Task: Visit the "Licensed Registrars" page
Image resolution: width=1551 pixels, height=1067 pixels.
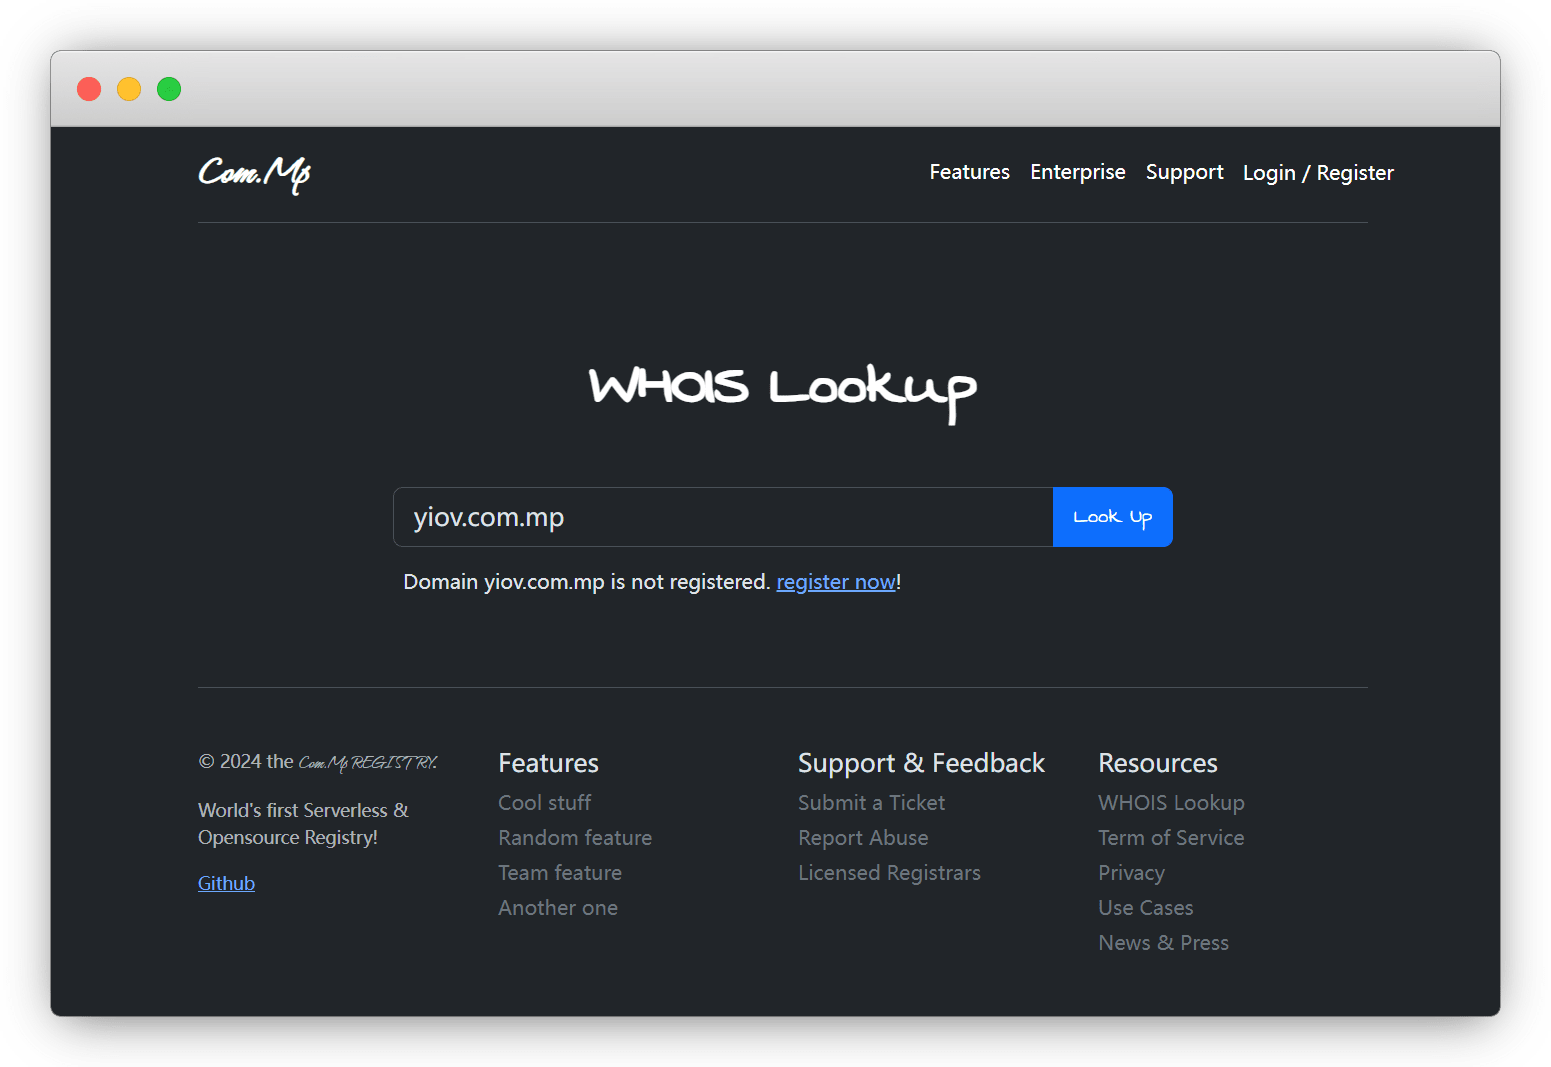Action: 889,873
